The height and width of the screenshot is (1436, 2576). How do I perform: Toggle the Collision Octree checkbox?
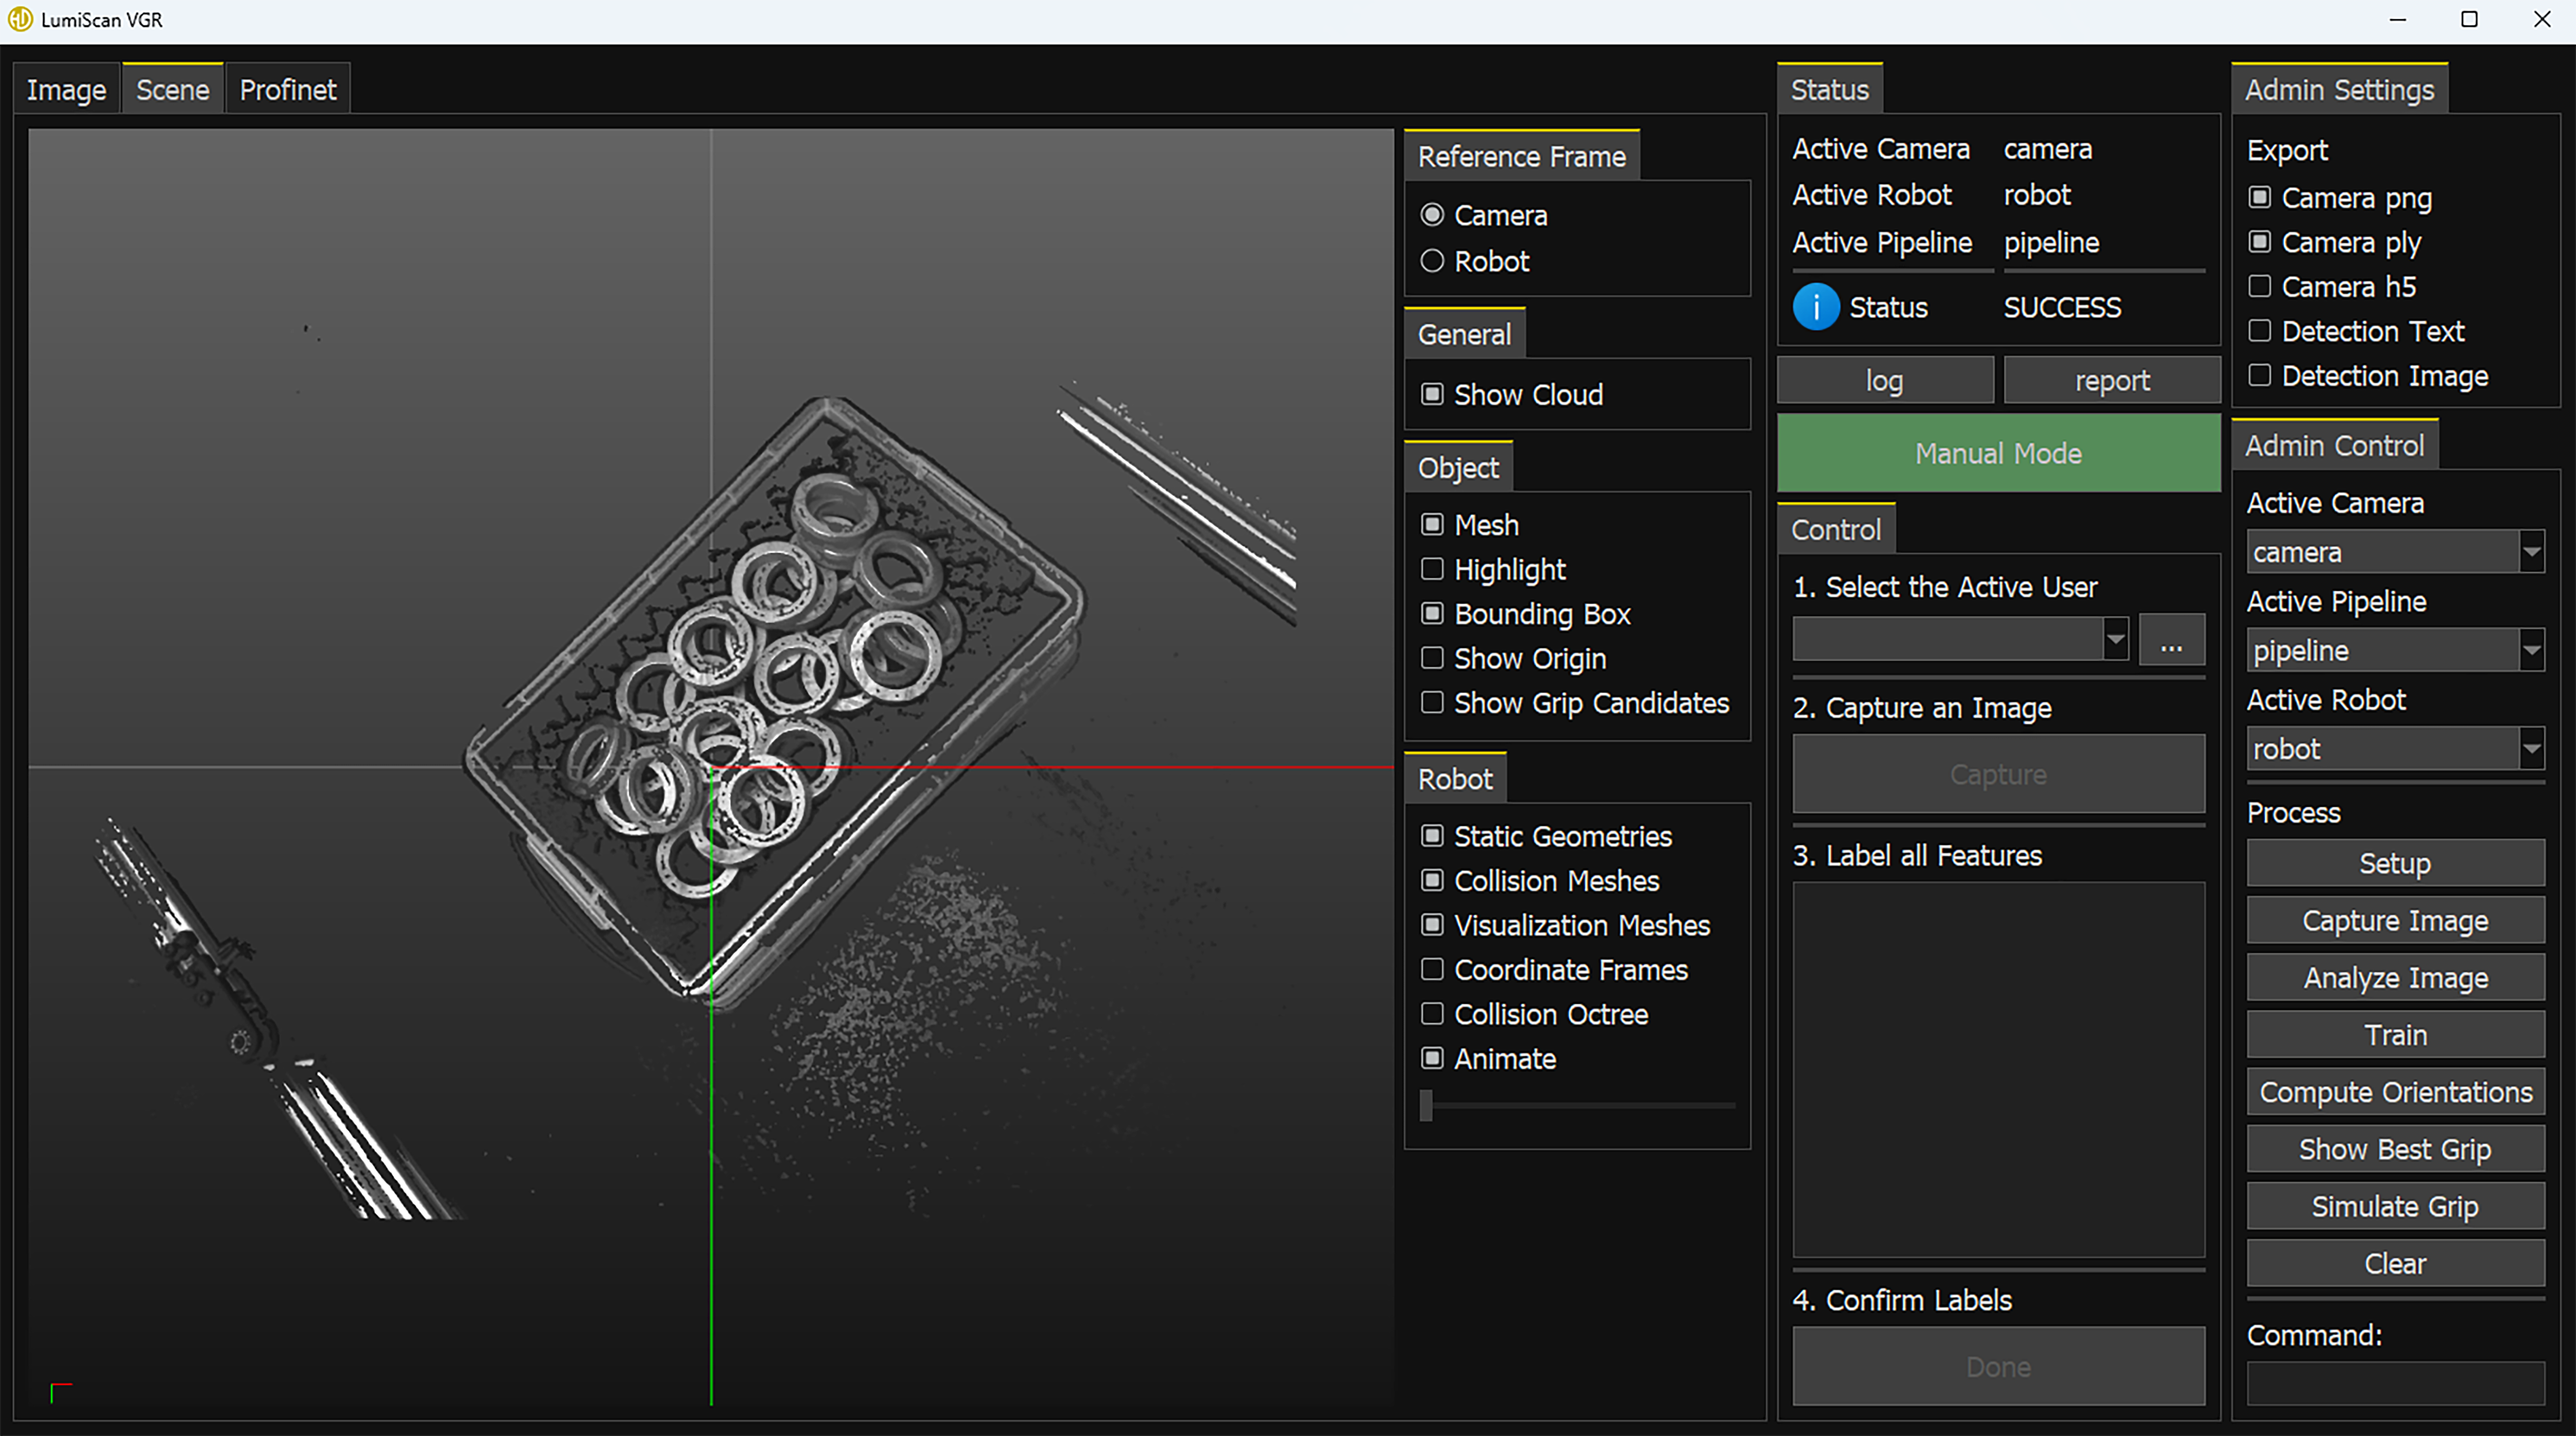click(x=1432, y=1014)
